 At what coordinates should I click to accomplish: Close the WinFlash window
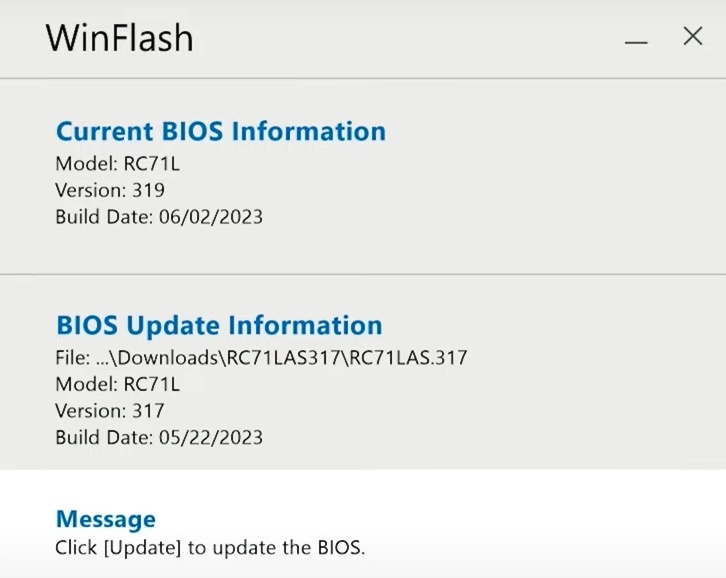click(693, 36)
